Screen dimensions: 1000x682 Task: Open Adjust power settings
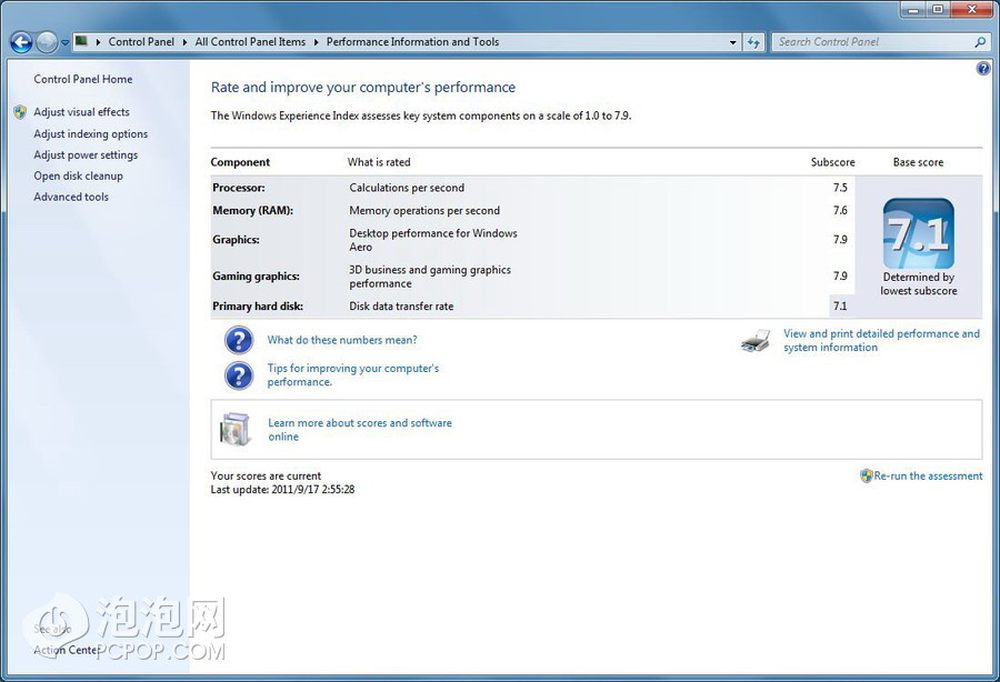[x=85, y=155]
